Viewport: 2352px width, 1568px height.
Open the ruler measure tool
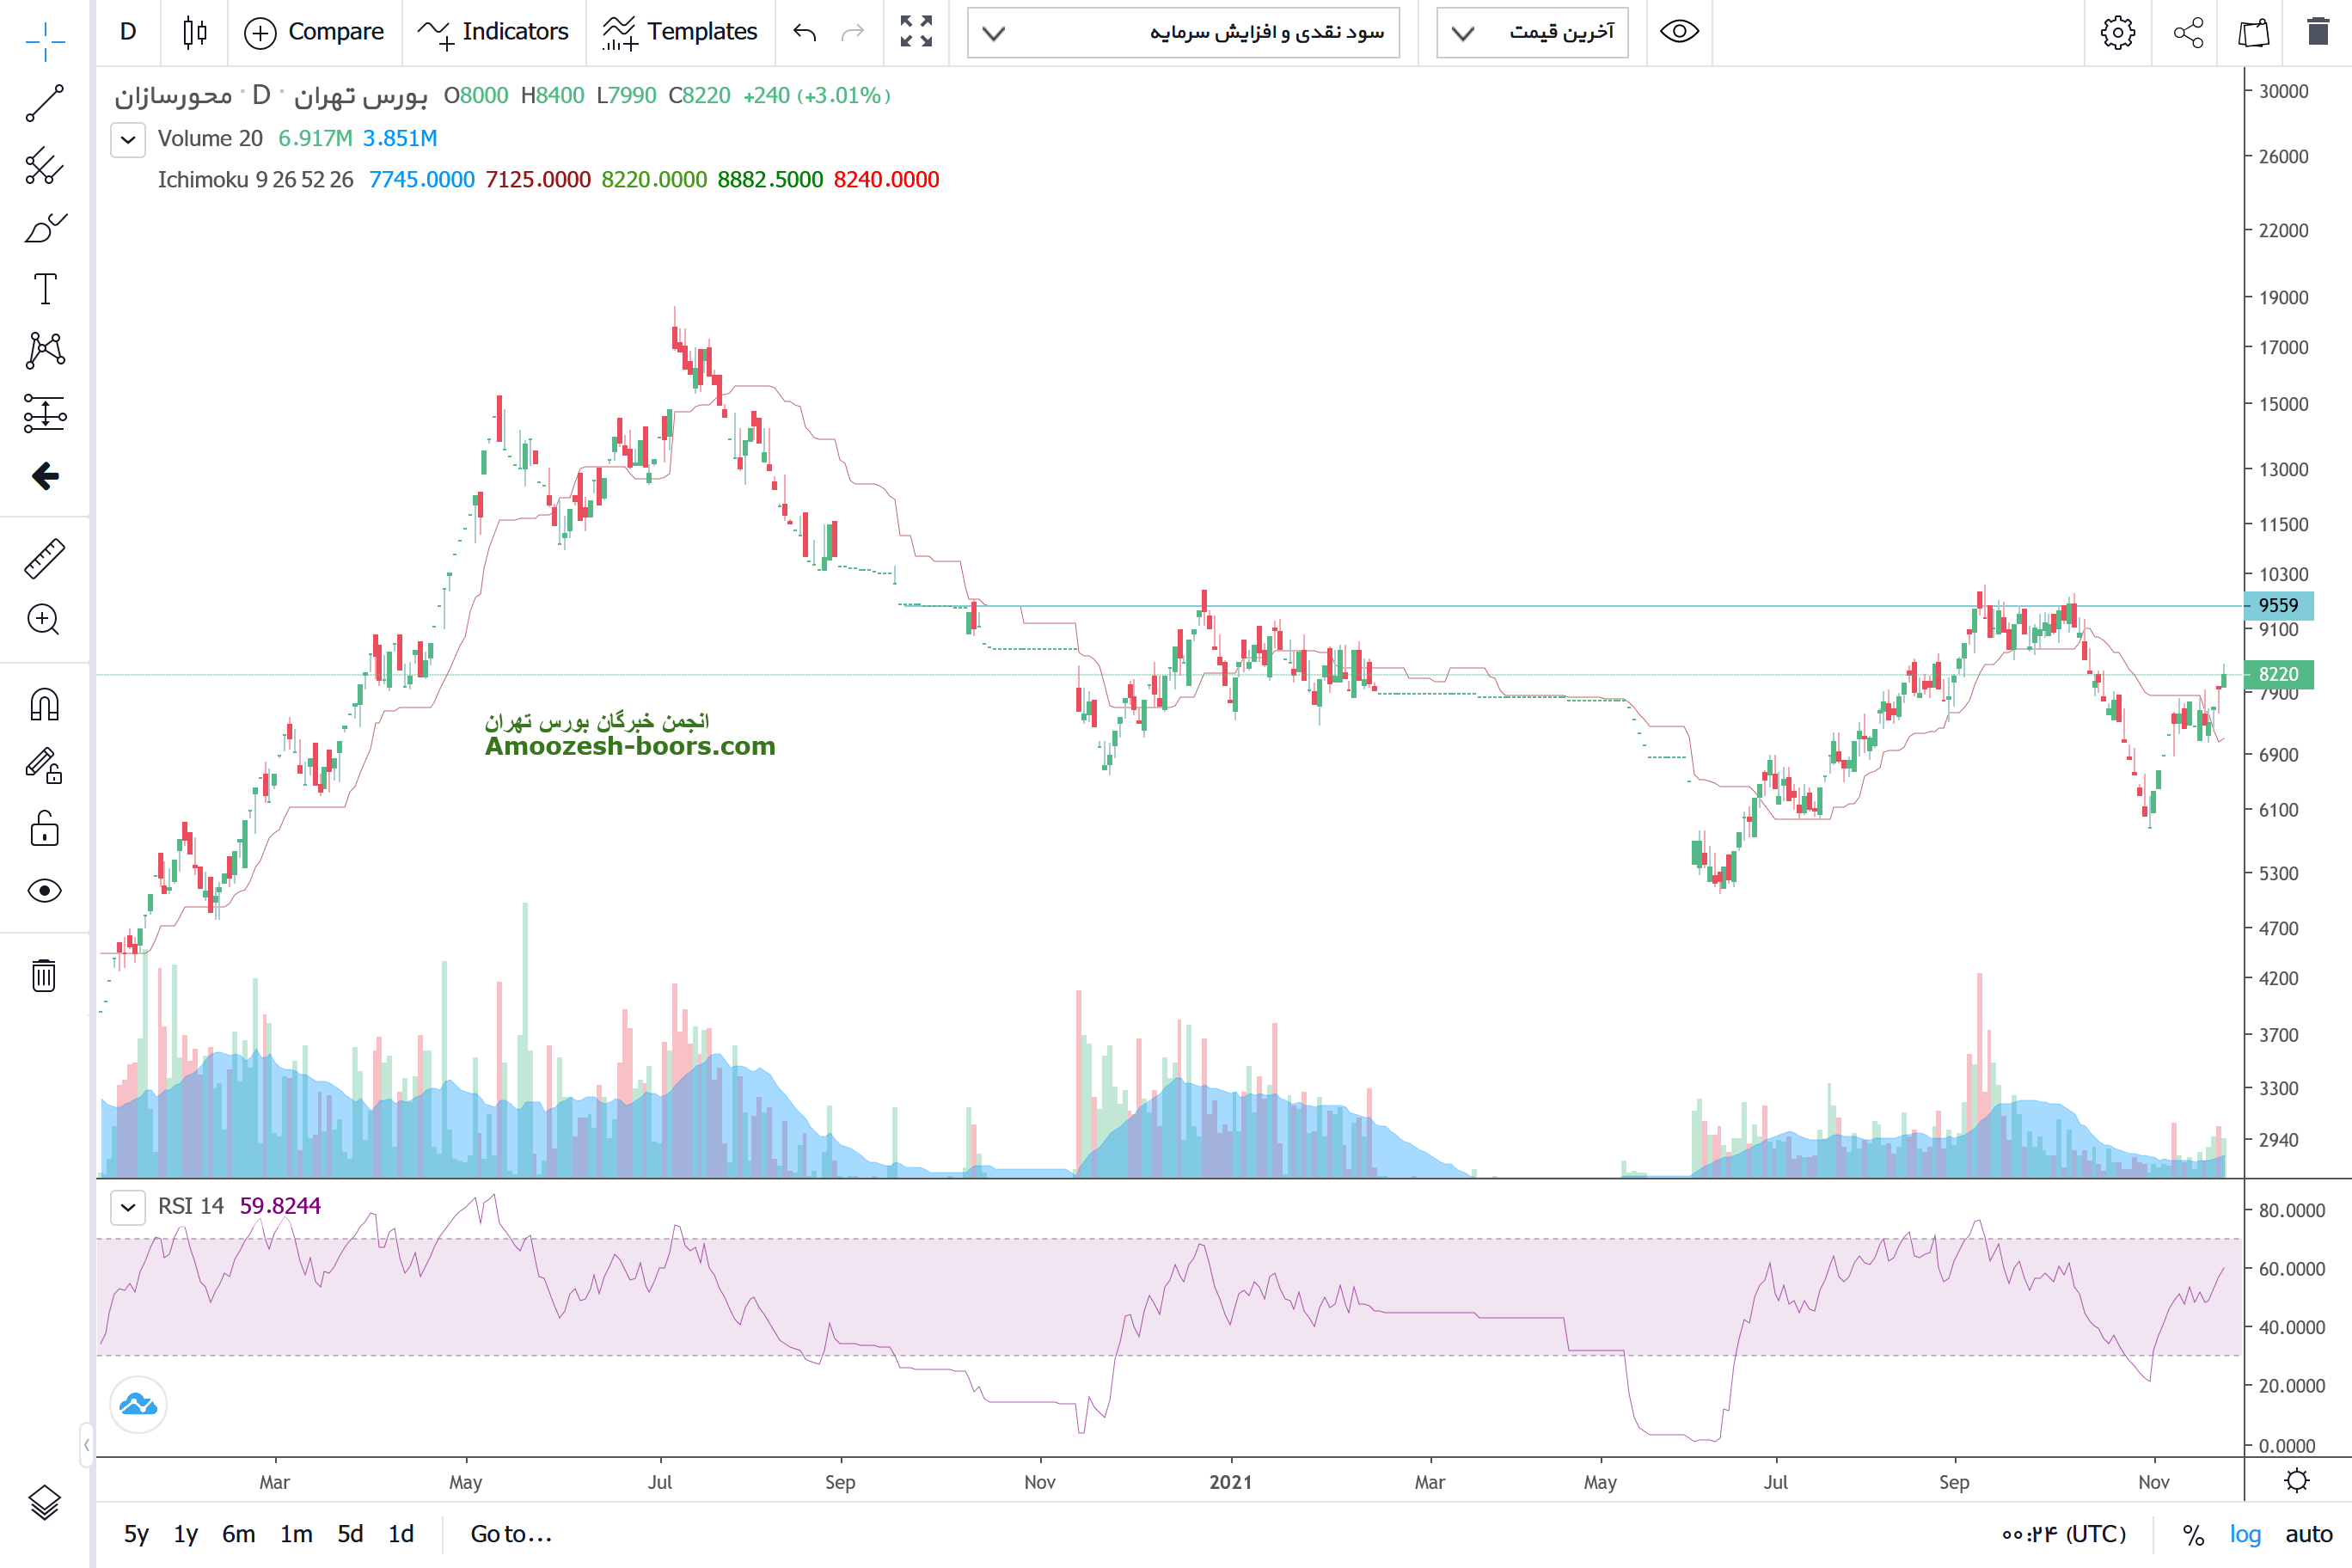(x=44, y=559)
